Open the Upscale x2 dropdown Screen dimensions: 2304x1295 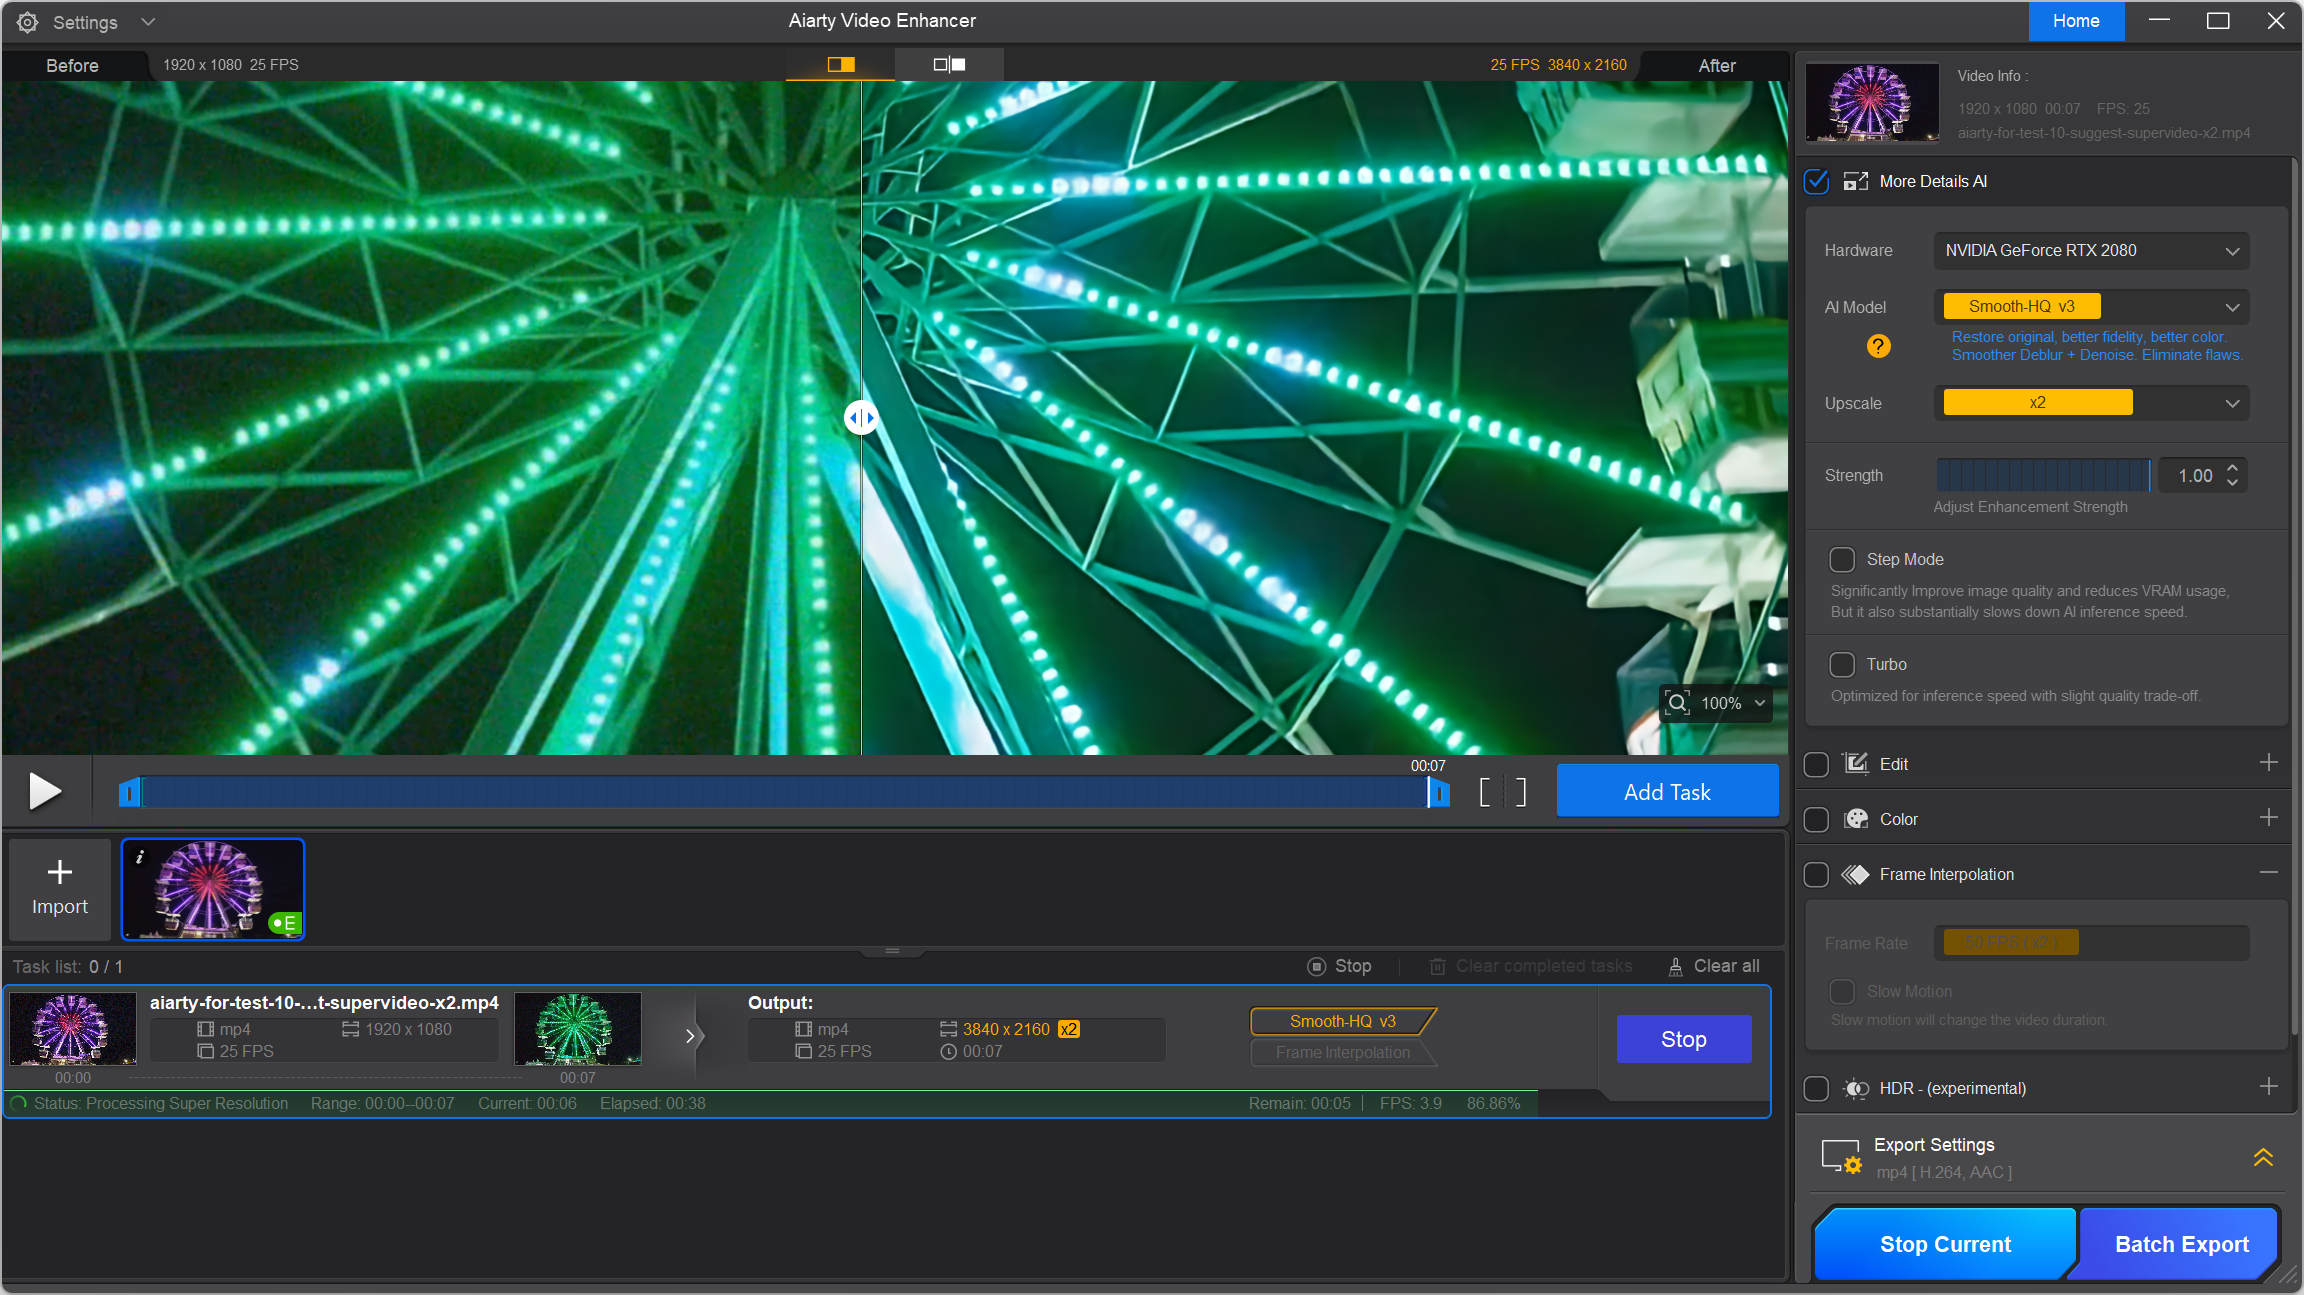point(2090,403)
